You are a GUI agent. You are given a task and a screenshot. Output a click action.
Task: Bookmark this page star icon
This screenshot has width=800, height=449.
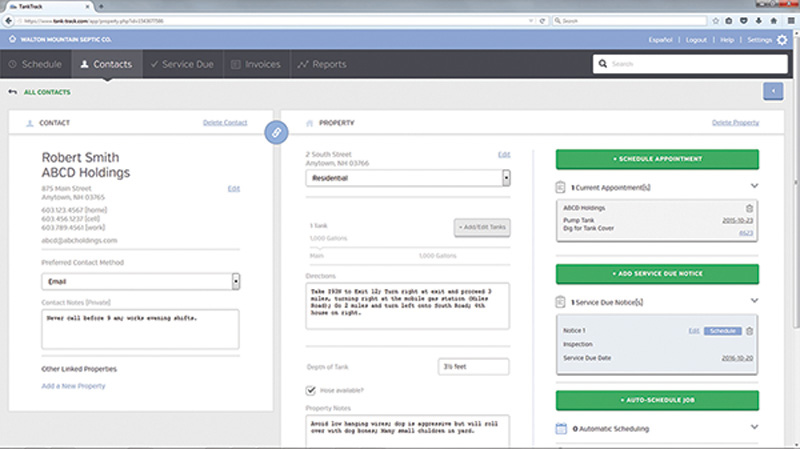(x=715, y=21)
